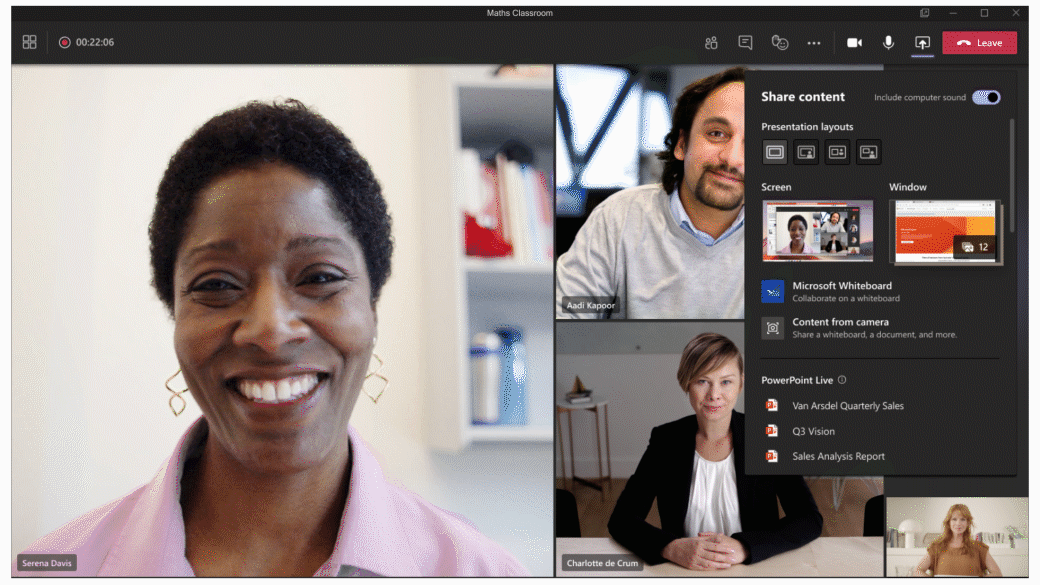Click the Maths Classroom window title
Image resolution: width=1040 pixels, height=585 pixels.
519,13
